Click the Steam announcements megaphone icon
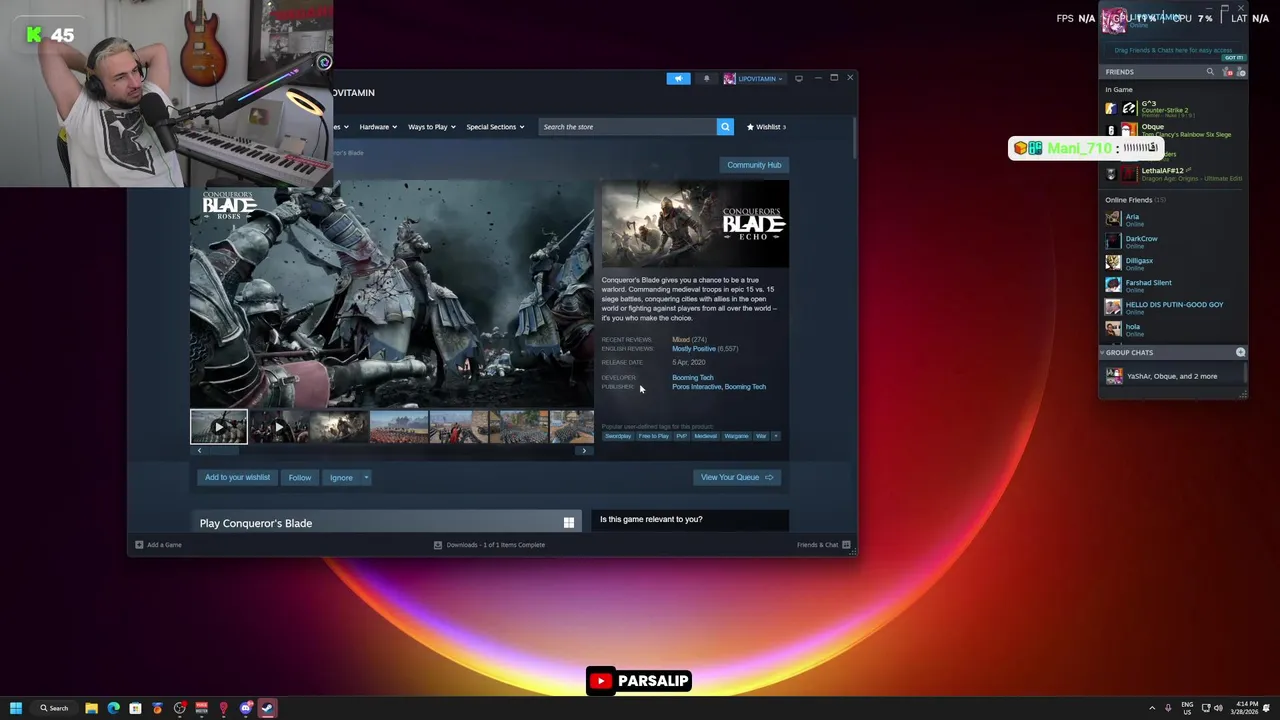This screenshot has width=1280, height=720. tap(678, 78)
